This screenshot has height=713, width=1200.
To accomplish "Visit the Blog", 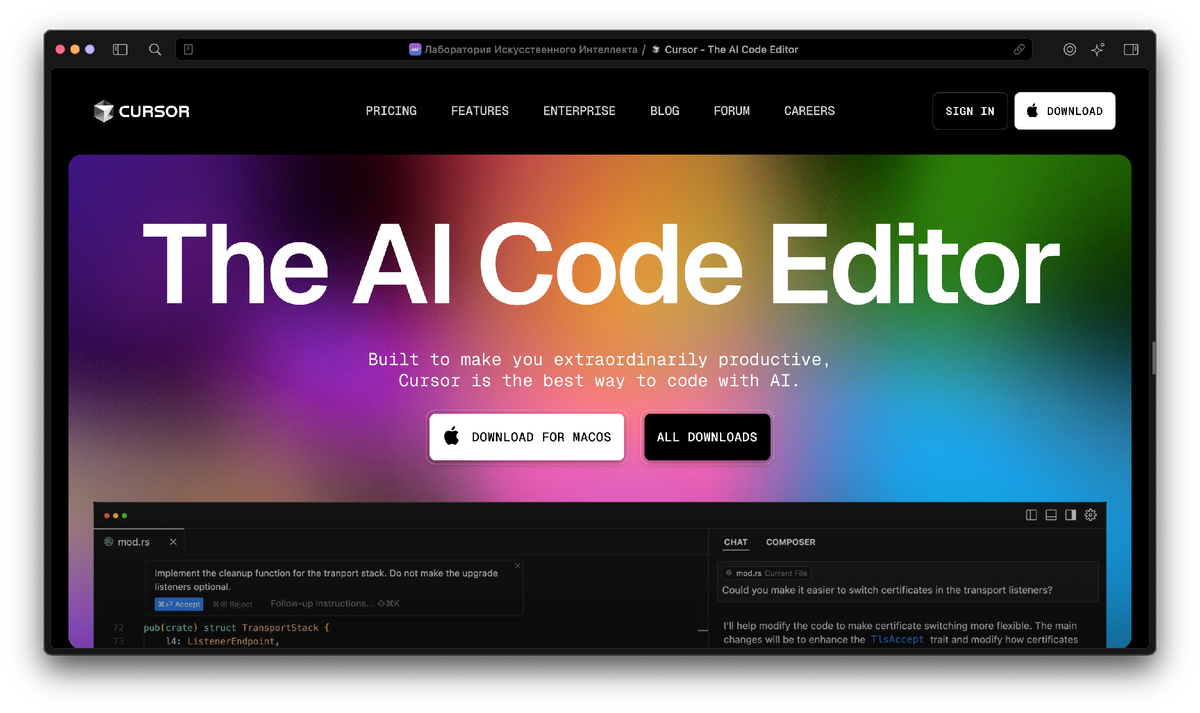I will 665,111.
